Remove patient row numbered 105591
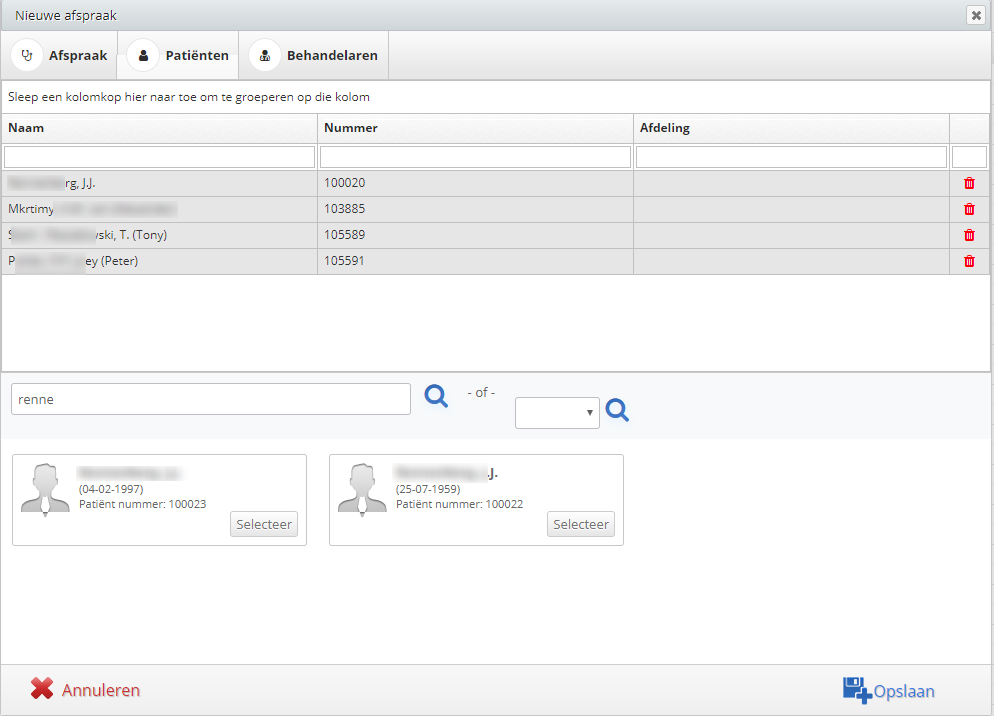Viewport: 994px width, 716px height. pyautogui.click(x=969, y=261)
